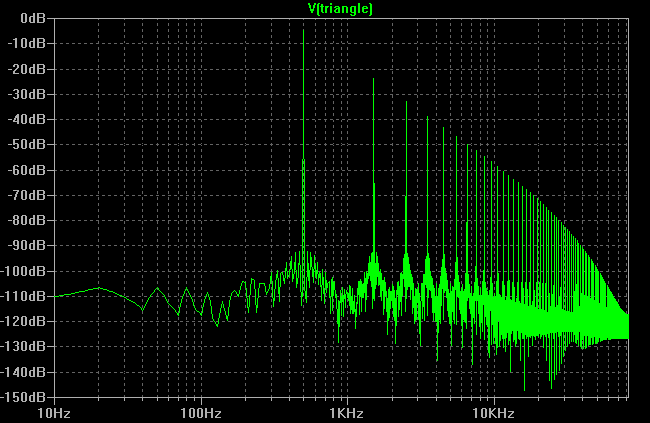Click the -30dB axis label
The image size is (650, 423).
[27, 94]
